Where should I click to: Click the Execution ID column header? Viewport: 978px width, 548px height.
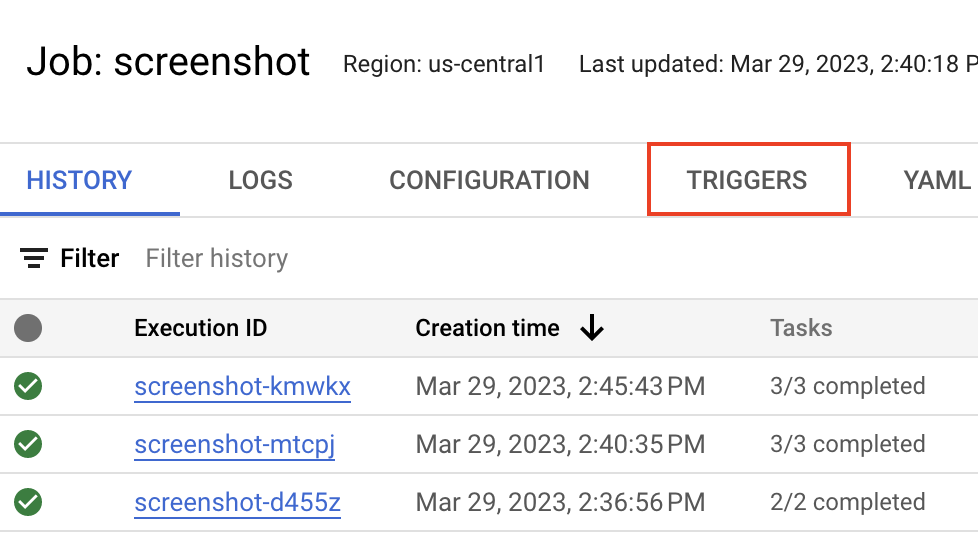coord(200,328)
